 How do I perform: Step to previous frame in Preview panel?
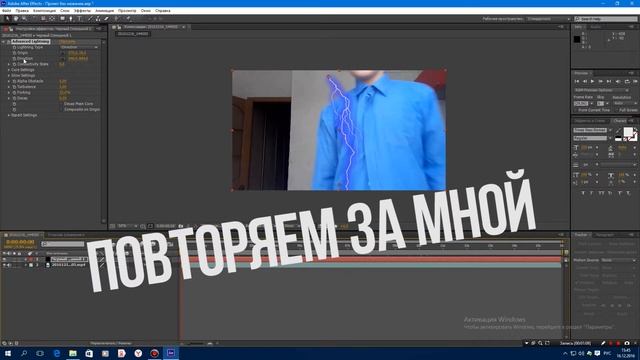click(x=584, y=82)
